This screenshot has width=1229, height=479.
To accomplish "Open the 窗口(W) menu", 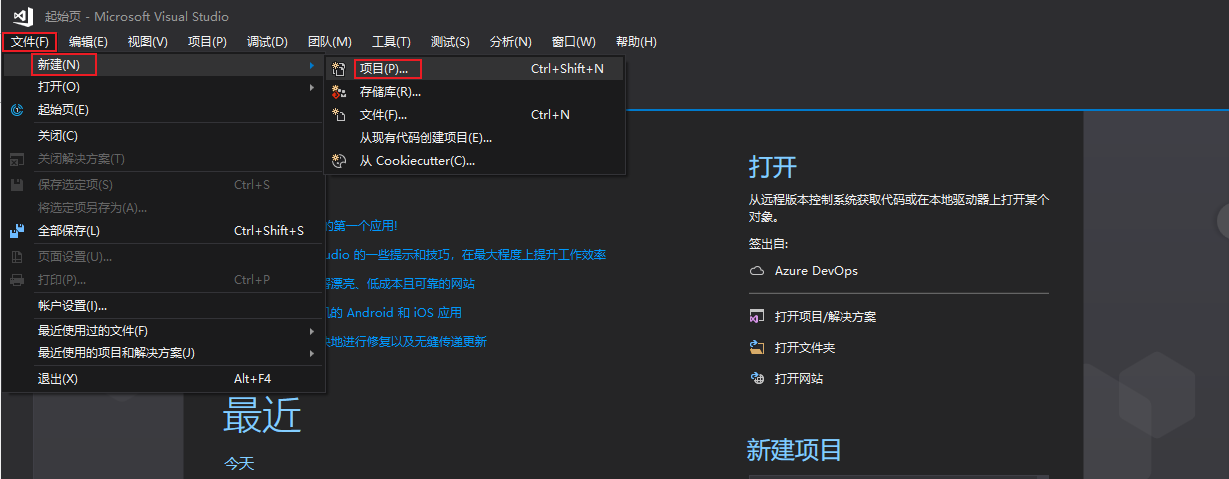I will point(573,42).
